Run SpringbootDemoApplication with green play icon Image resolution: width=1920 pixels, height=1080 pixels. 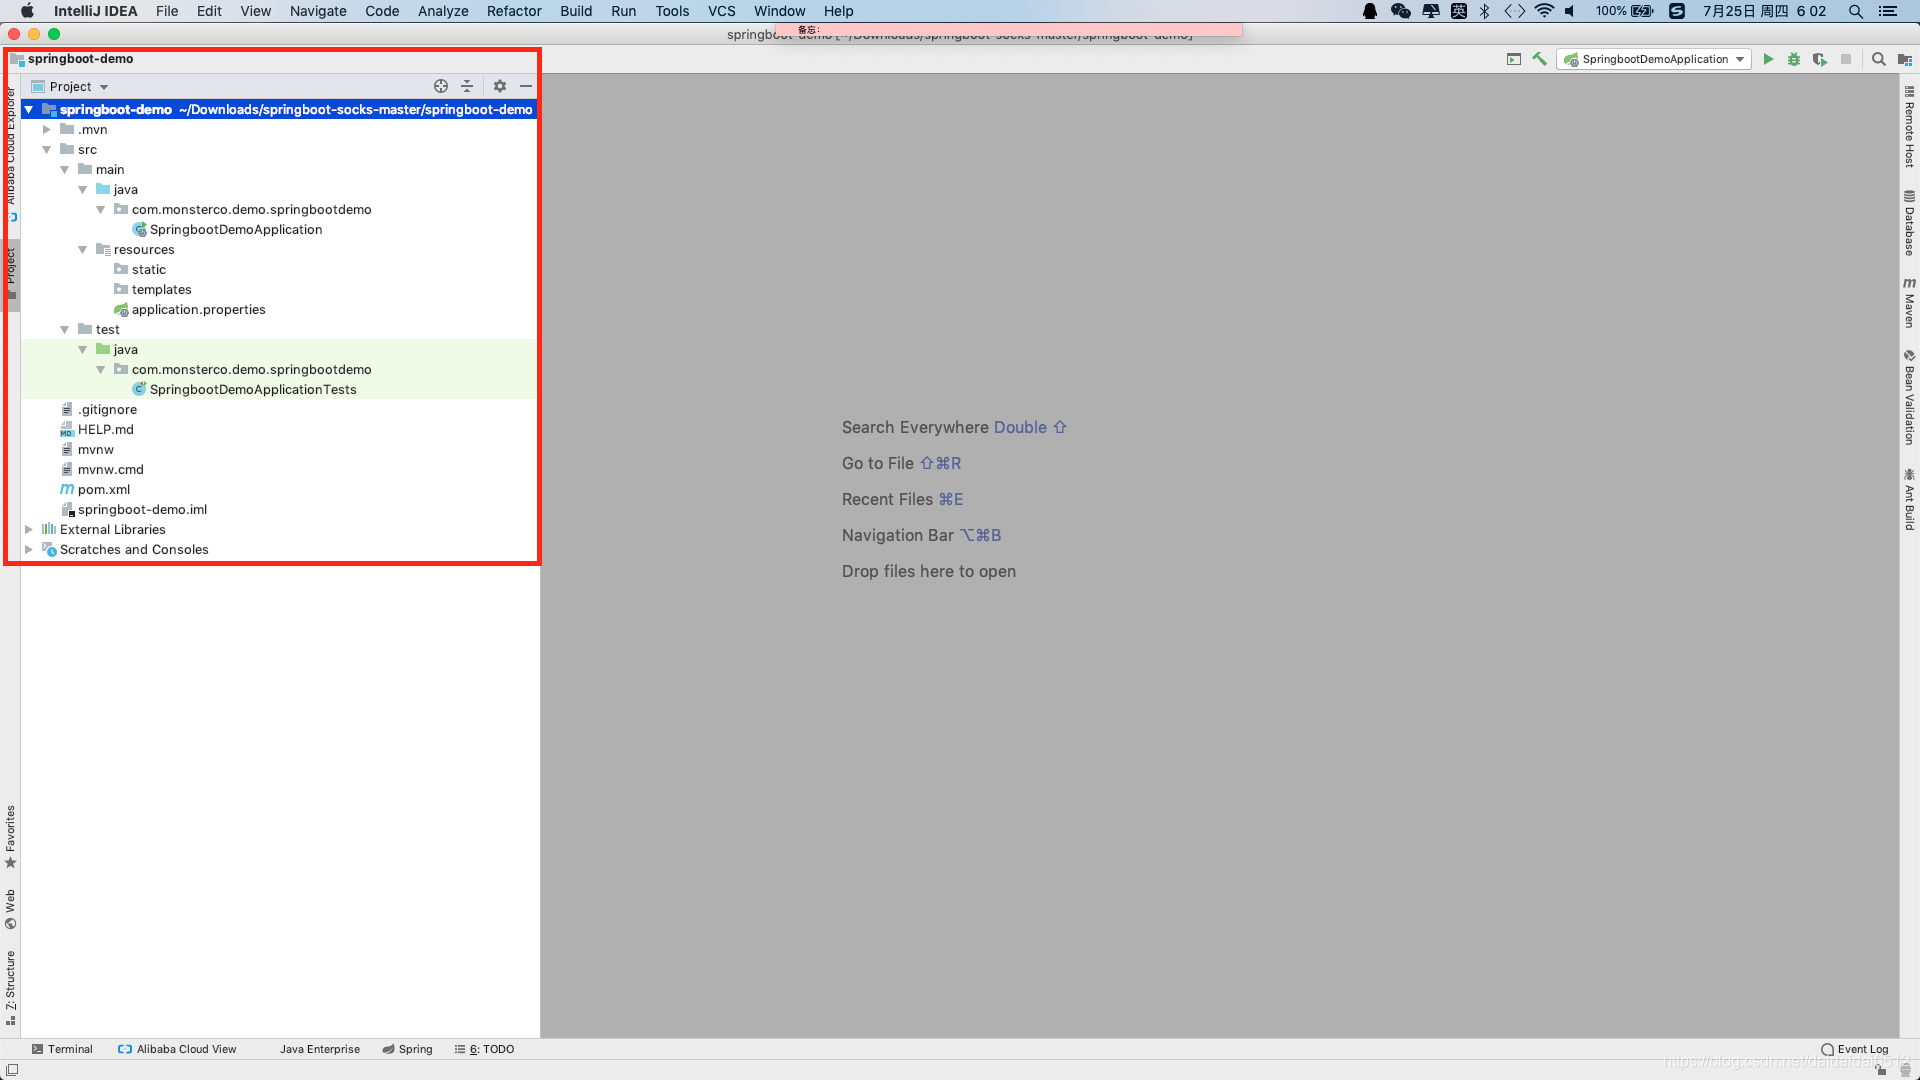pos(1768,59)
